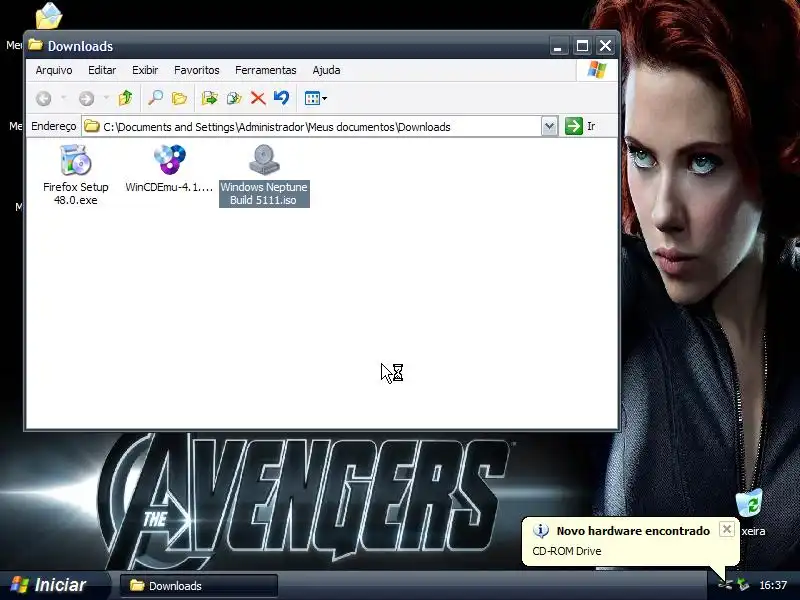Viewport: 800px width, 600px height.
Task: Select the WinCDEmu-4.1 installer icon
Action: [169, 160]
